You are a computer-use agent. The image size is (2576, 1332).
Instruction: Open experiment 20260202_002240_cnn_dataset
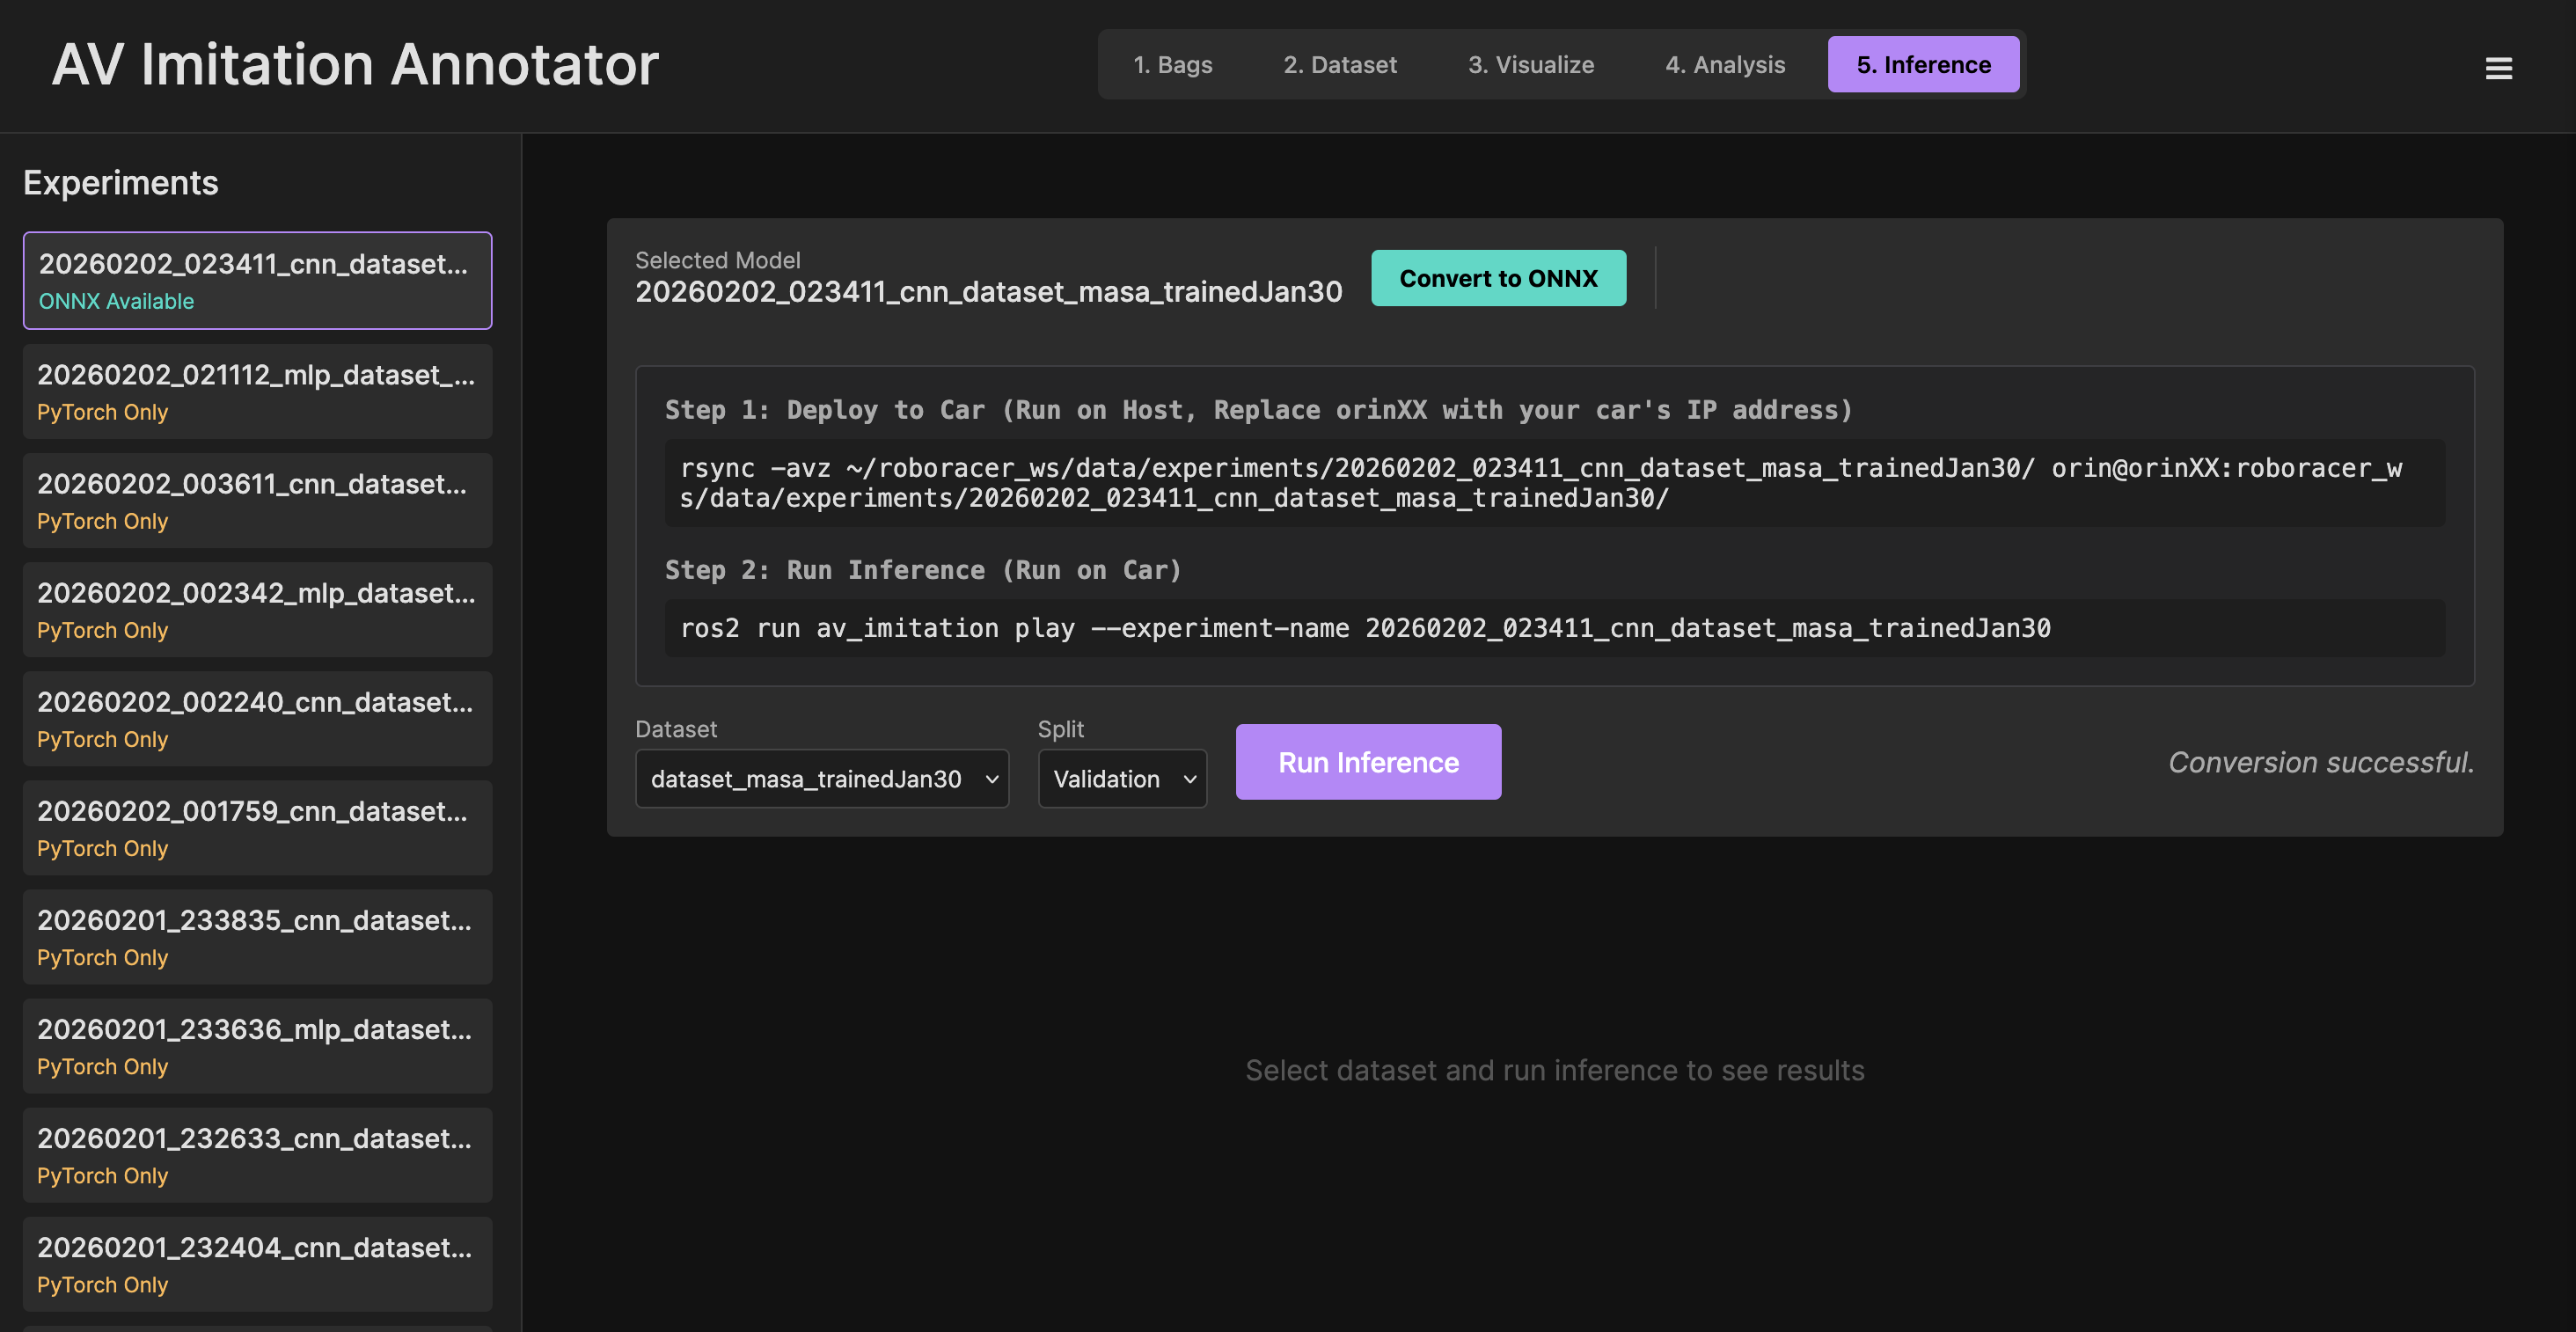(257, 719)
